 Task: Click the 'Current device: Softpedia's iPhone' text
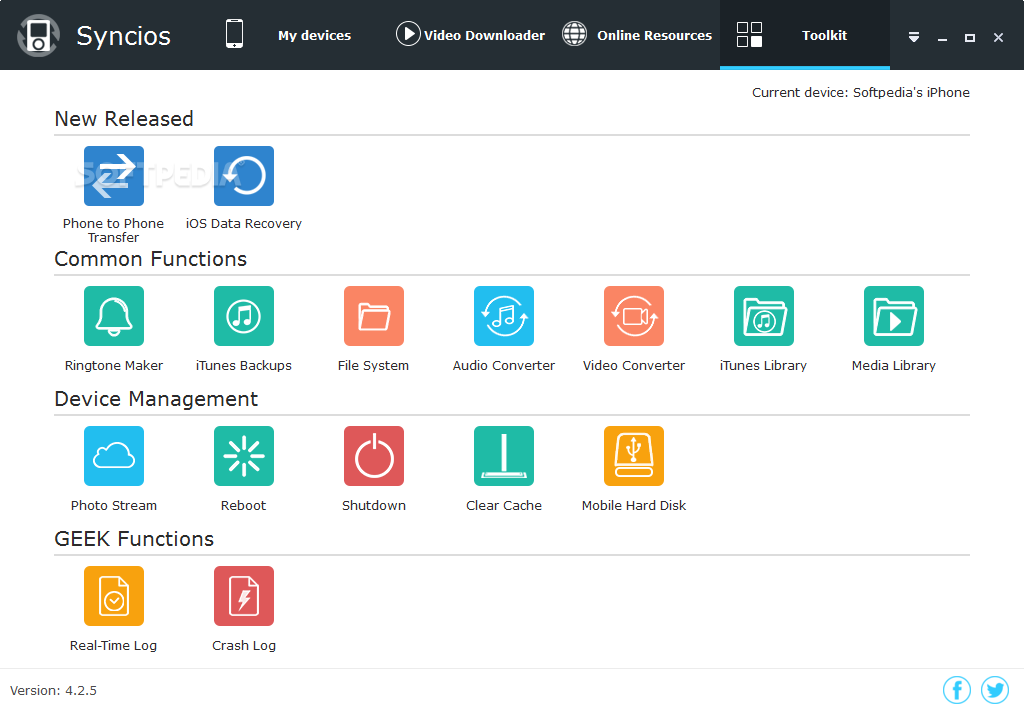(x=860, y=92)
